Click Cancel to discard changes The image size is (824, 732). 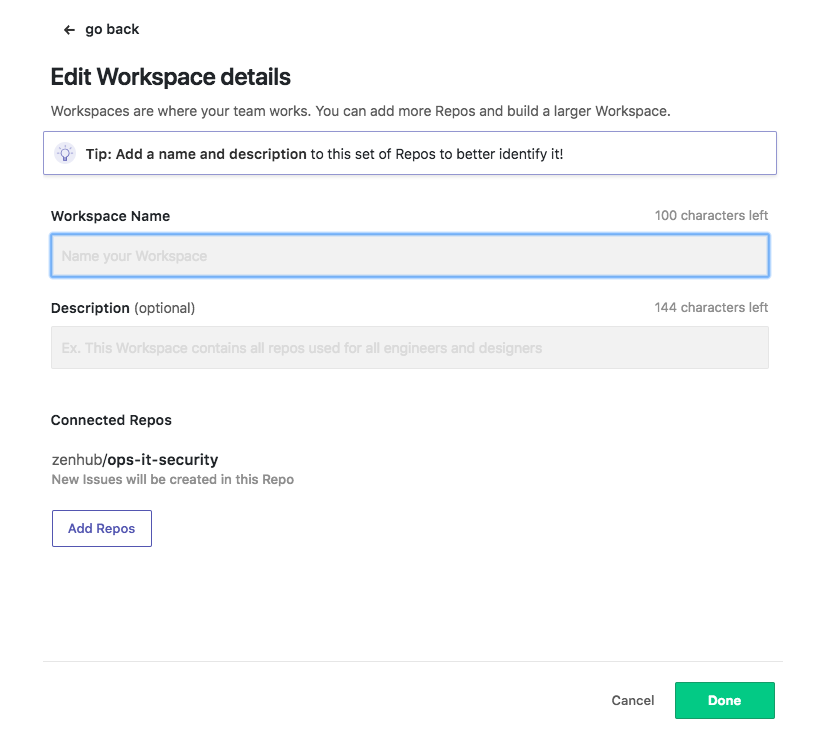click(x=633, y=700)
